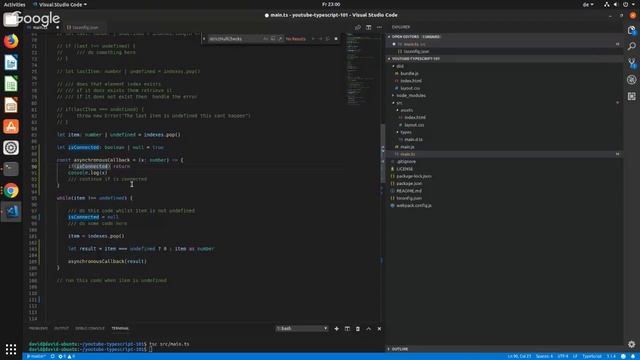Create a new terminal with the plus icon
Image resolution: width=640 pixels, height=360 pixels.
(336, 329)
